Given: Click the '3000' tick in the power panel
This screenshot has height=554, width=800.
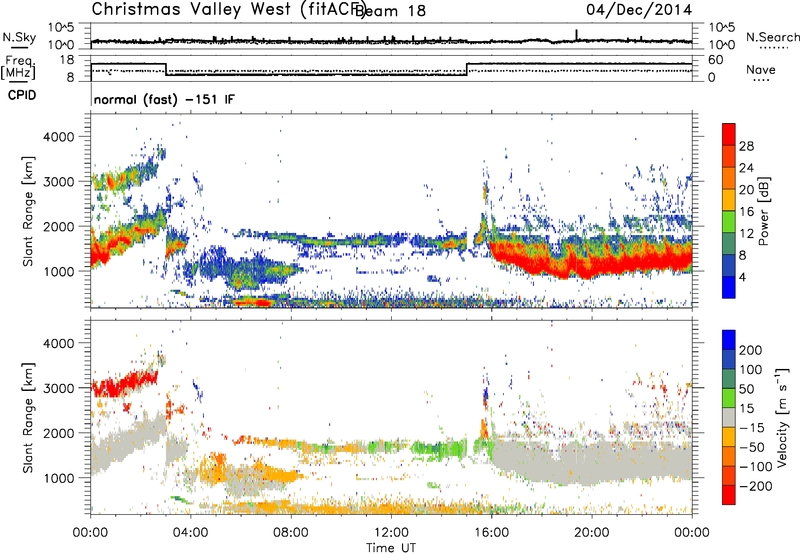Looking at the screenshot, I should 58,182.
